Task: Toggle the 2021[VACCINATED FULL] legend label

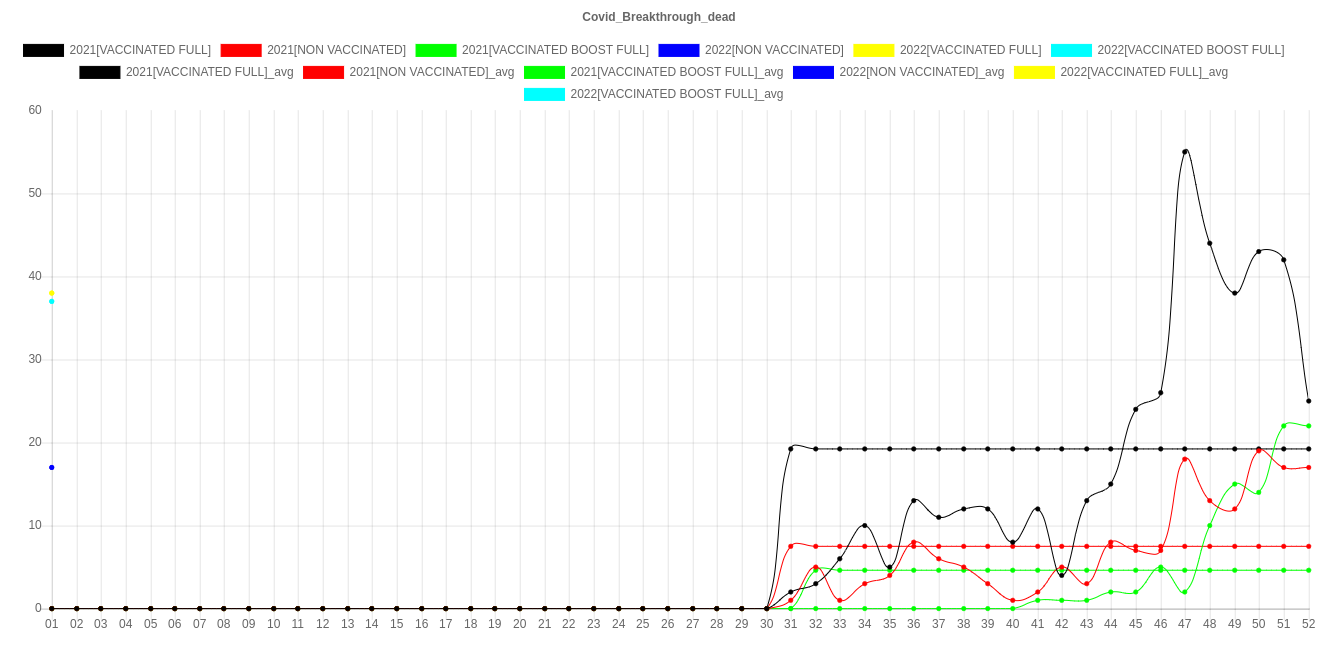Action: [140, 50]
